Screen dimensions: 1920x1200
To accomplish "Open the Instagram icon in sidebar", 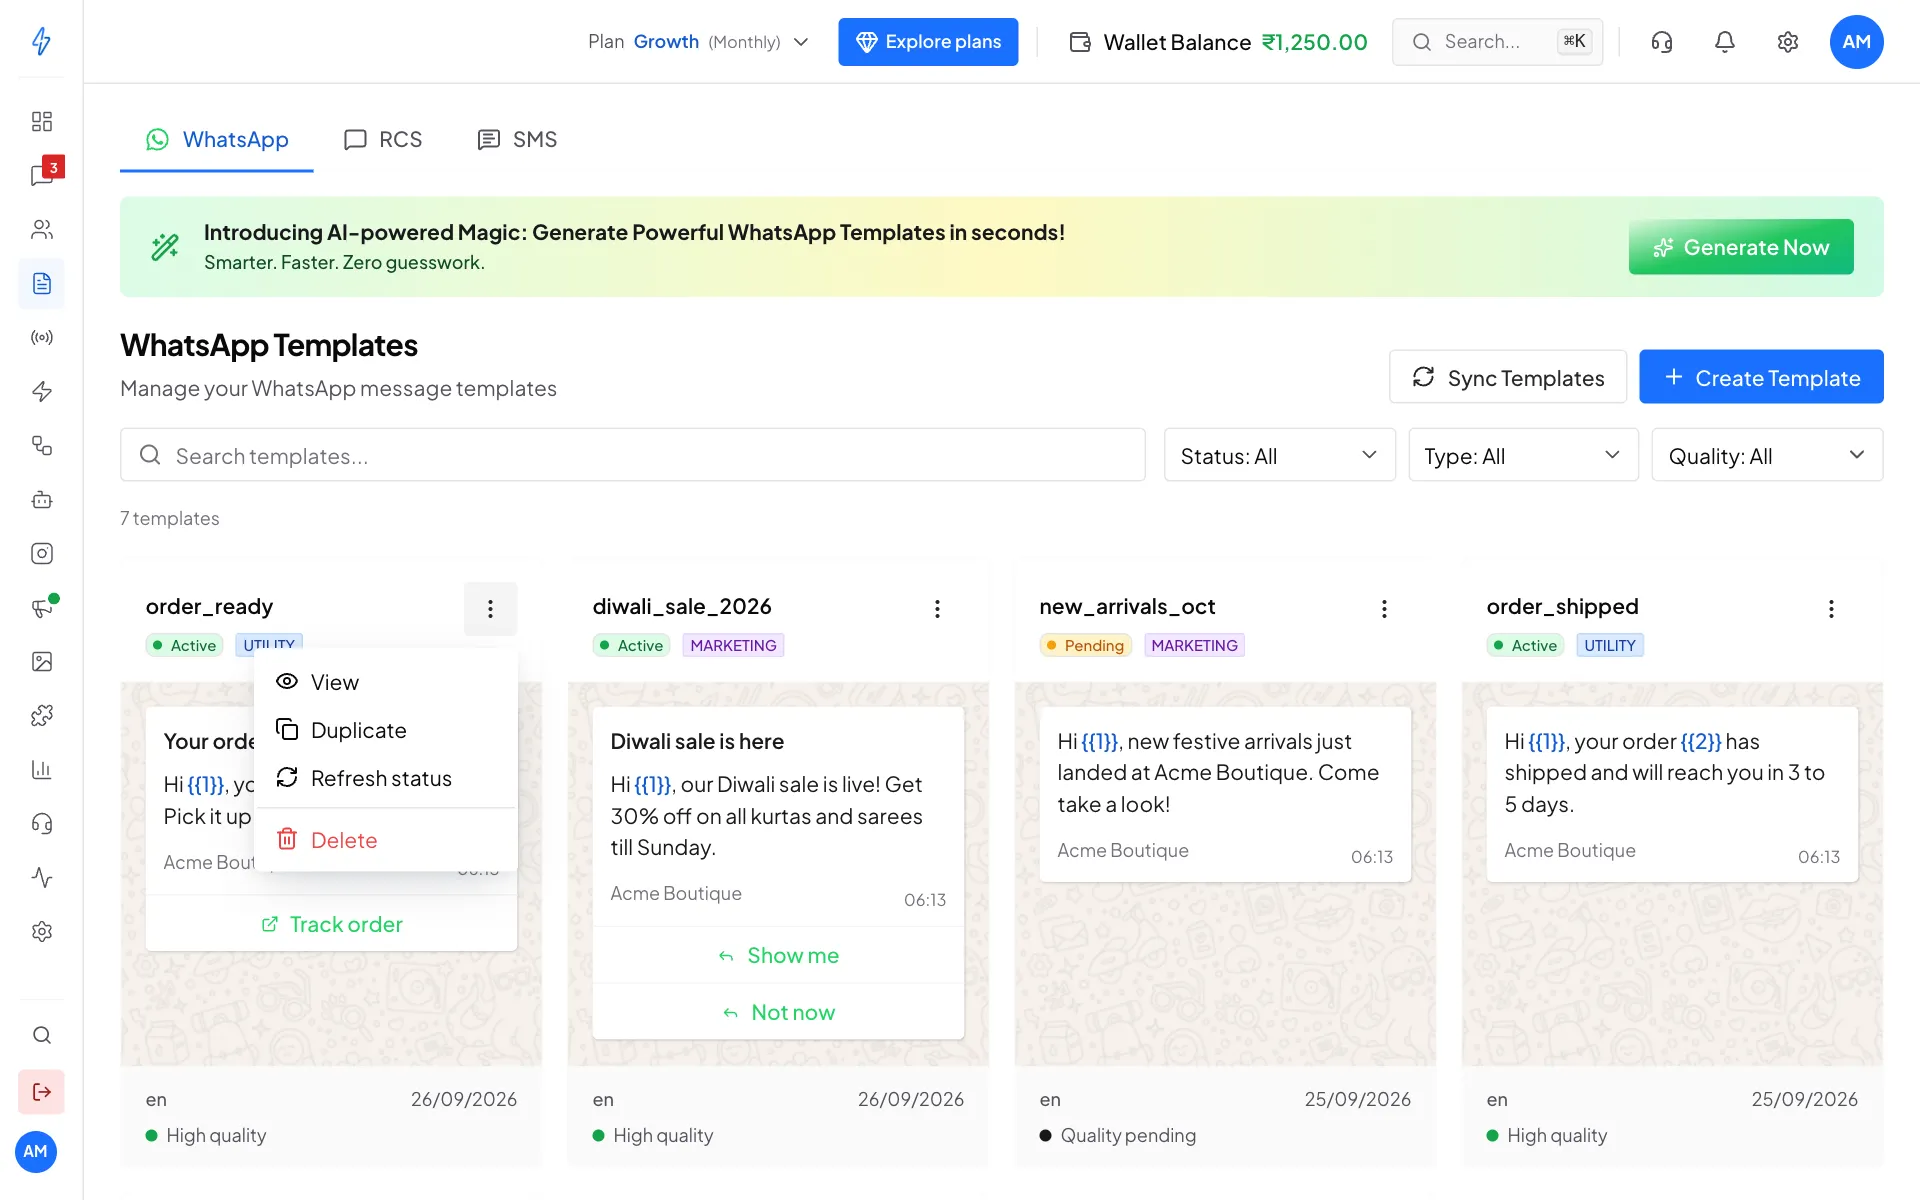I will (41, 553).
